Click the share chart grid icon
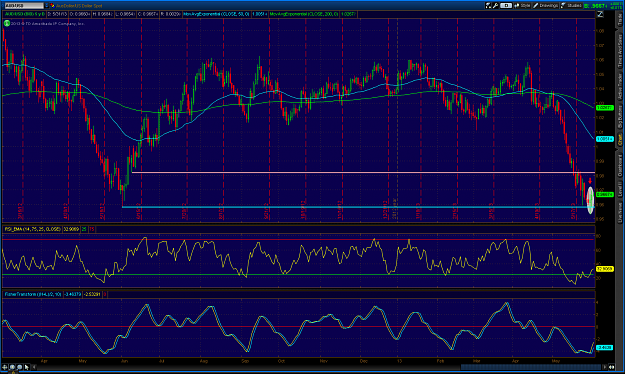625x374 pixels. pos(488,5)
